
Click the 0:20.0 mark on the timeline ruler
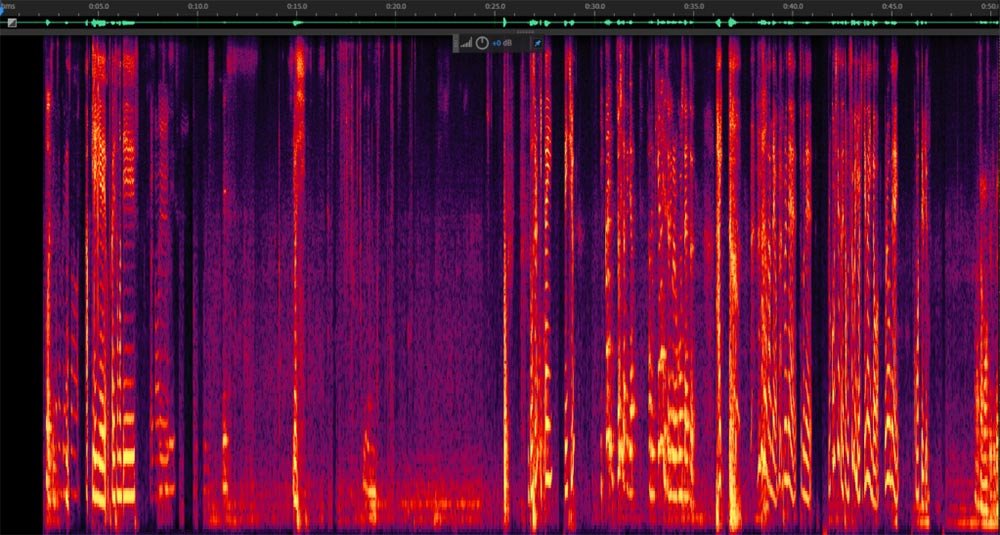pos(396,6)
